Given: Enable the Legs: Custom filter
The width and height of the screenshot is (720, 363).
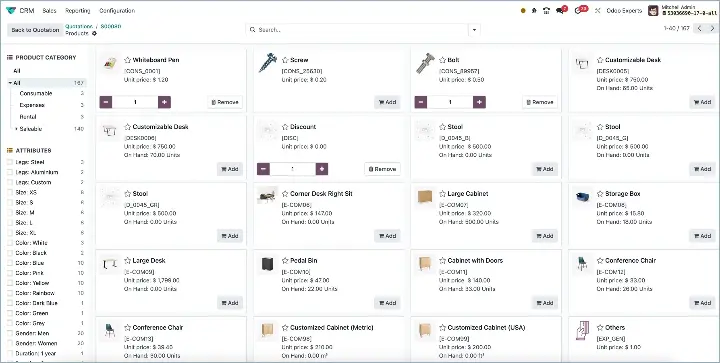Looking at the screenshot, I should (10, 183).
